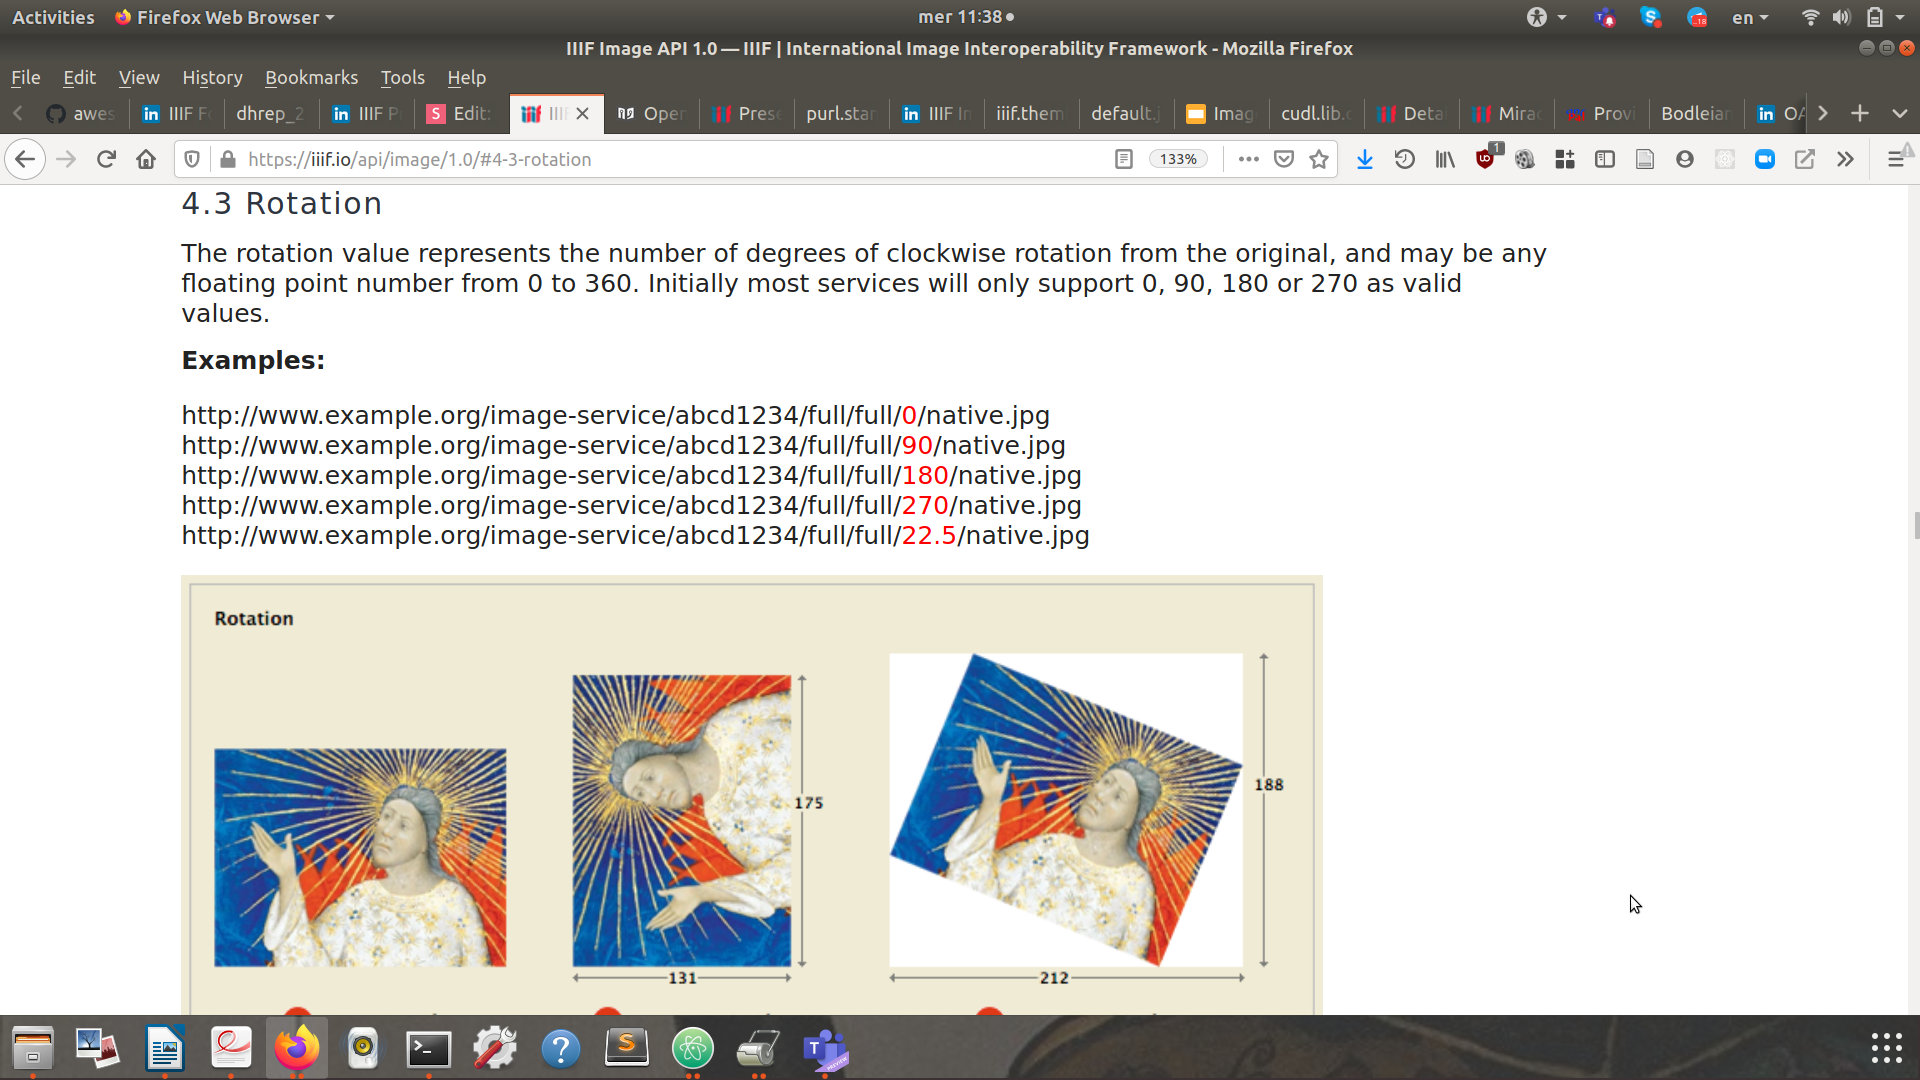
Task: Switch to the Bodleian tab
Action: tap(1695, 113)
